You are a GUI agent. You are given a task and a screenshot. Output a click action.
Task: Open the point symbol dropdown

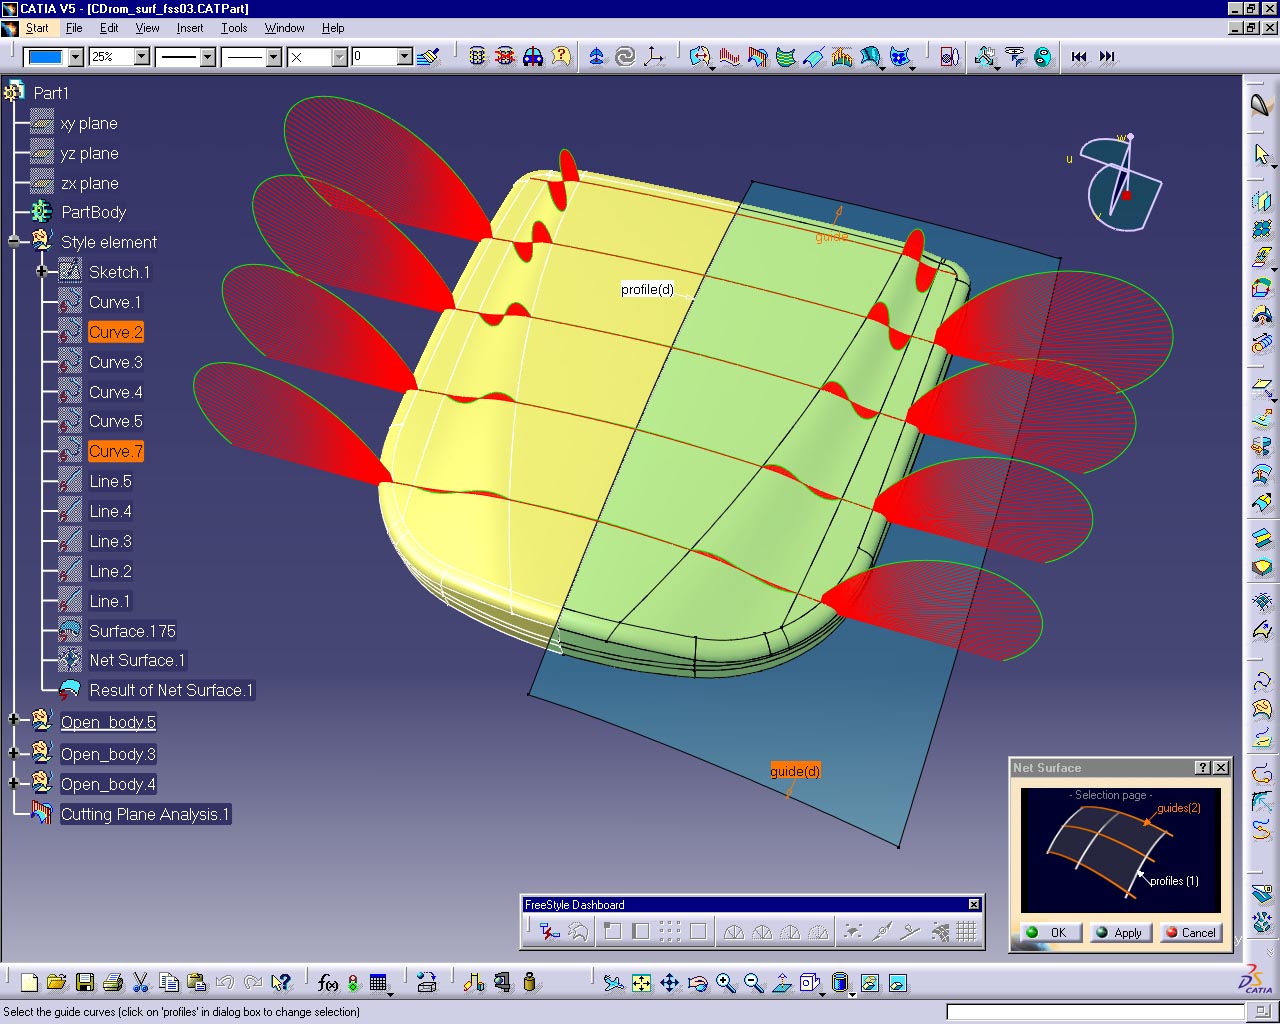coord(340,58)
